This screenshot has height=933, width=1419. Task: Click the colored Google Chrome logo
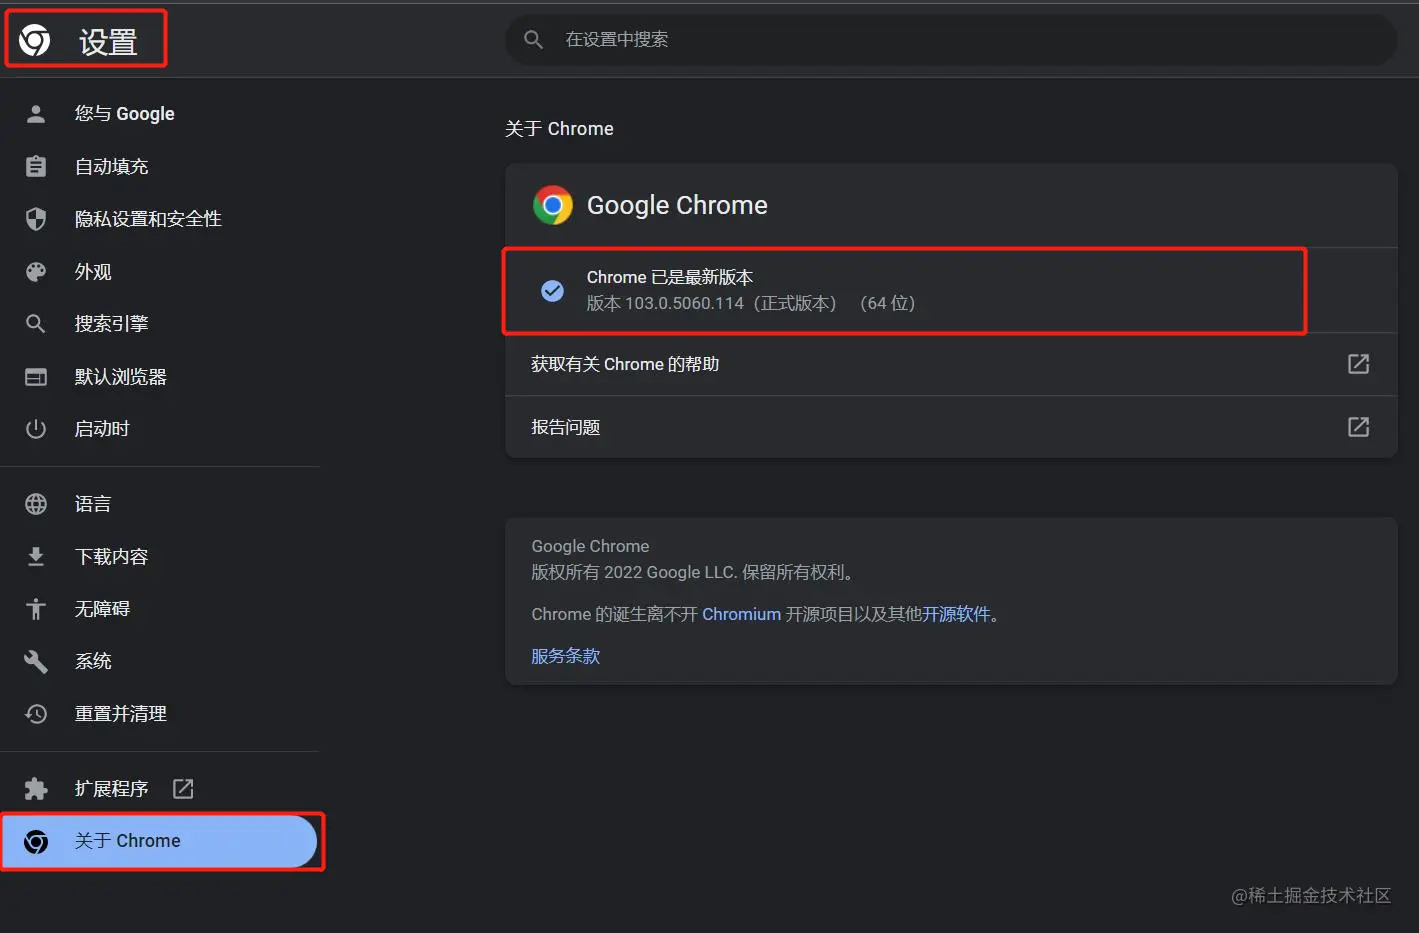point(553,205)
